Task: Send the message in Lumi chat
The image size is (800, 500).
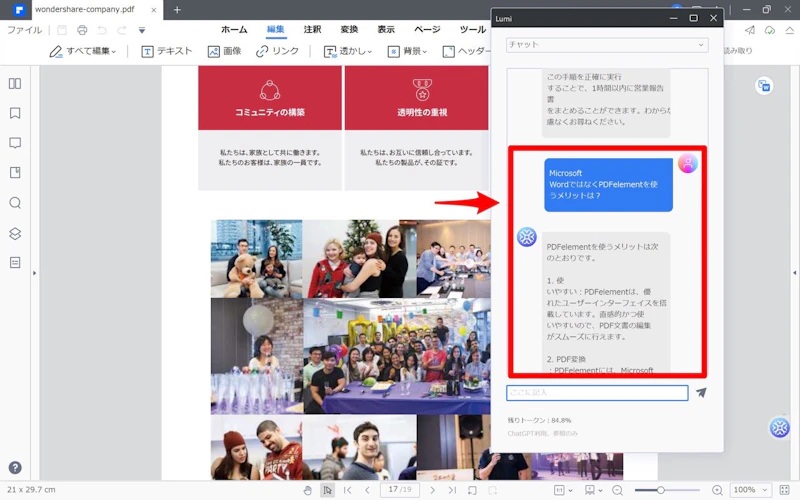Action: click(x=701, y=393)
